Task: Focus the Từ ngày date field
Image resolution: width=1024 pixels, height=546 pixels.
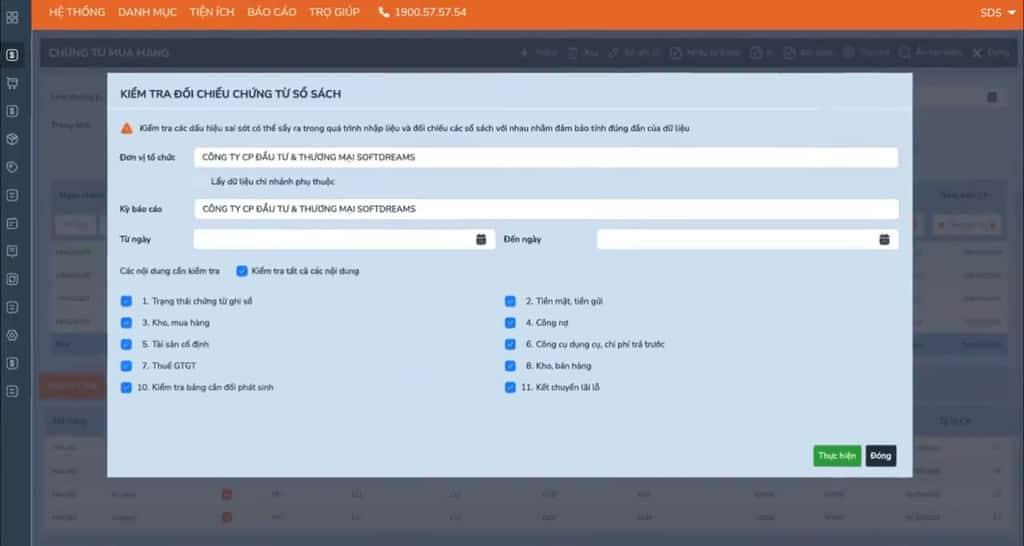Action: (344, 239)
